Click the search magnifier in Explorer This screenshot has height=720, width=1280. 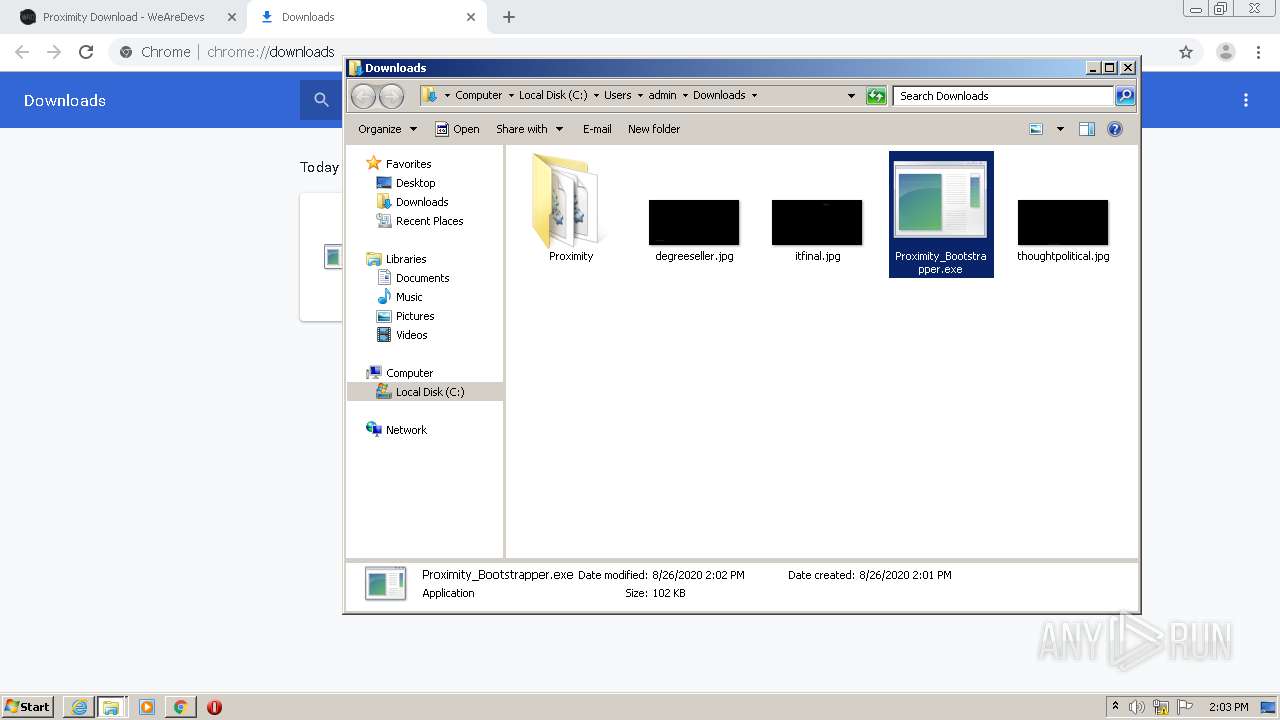click(1125, 96)
